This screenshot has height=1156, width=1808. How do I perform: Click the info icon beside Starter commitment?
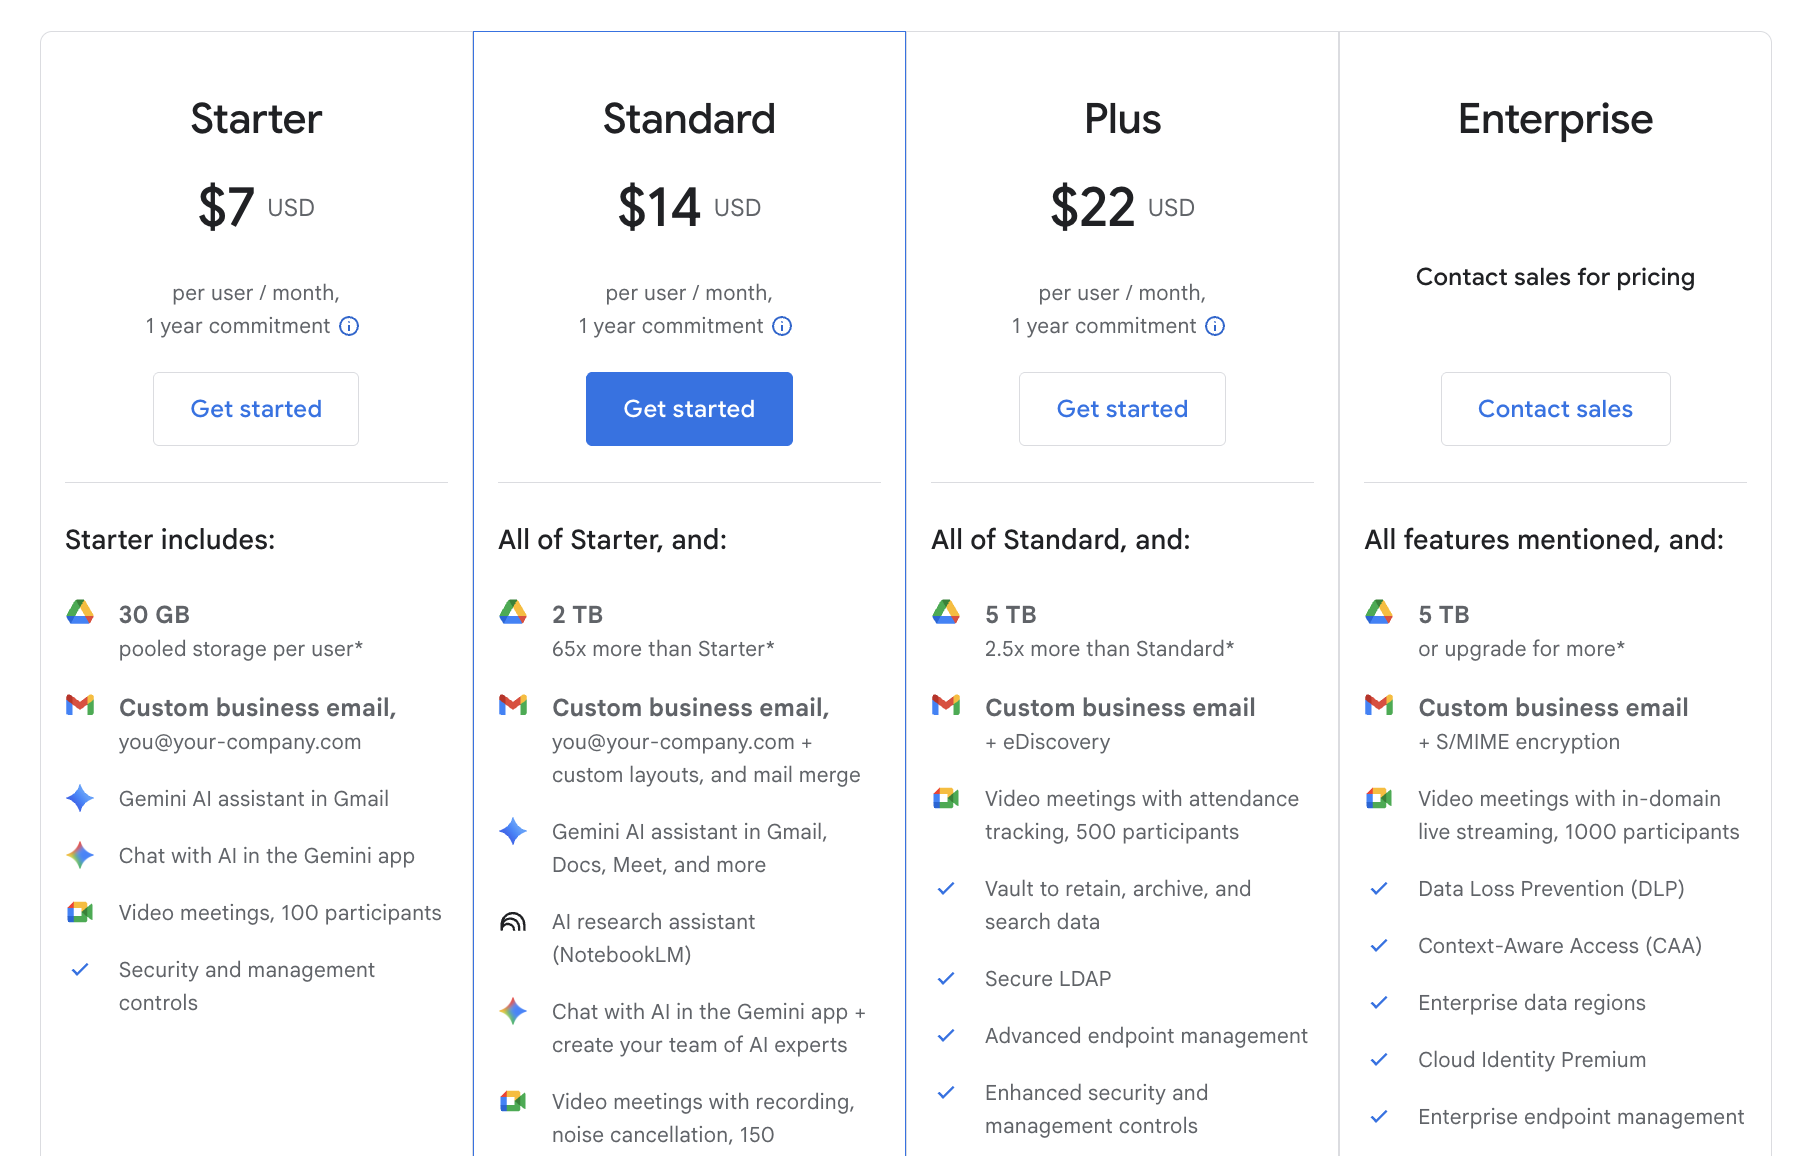tap(349, 326)
